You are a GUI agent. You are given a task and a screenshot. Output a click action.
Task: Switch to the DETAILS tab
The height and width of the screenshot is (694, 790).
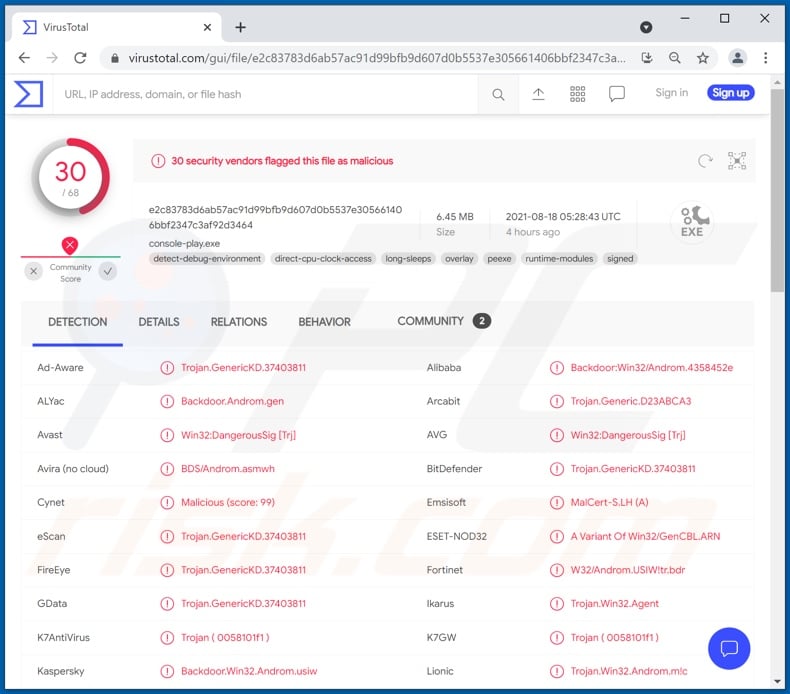coord(159,322)
